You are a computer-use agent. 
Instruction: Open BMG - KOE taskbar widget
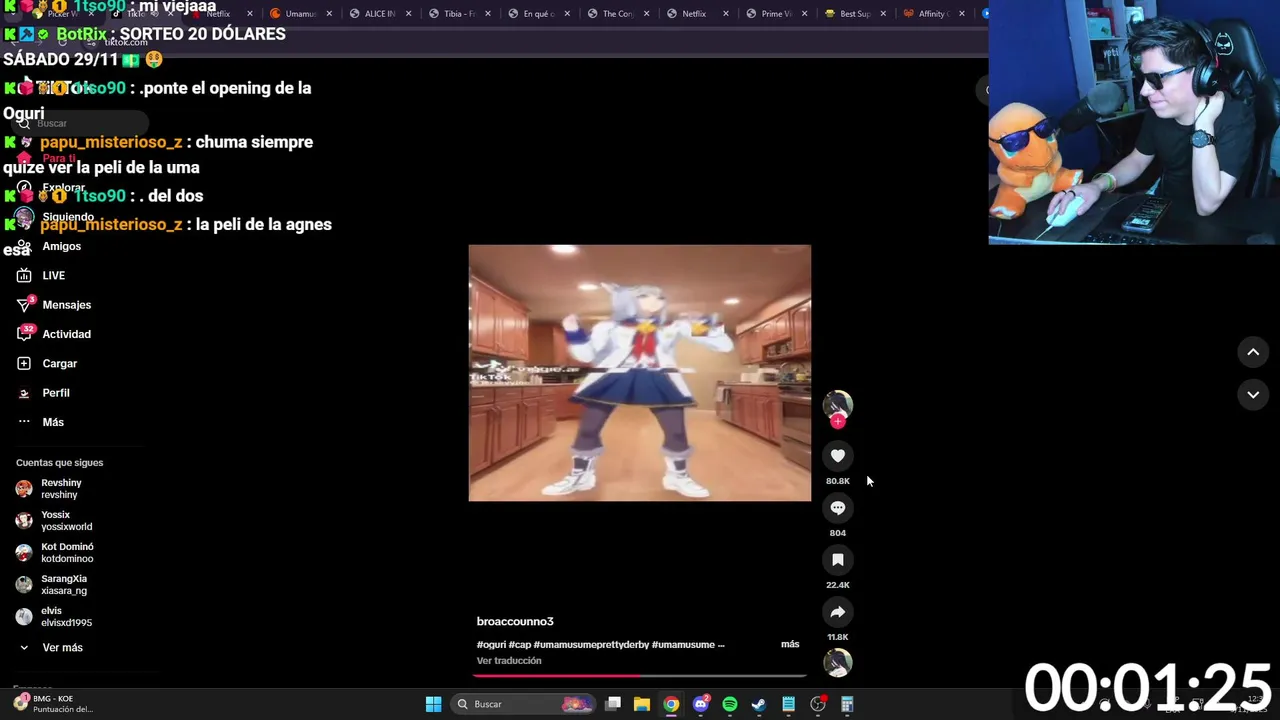(x=55, y=704)
